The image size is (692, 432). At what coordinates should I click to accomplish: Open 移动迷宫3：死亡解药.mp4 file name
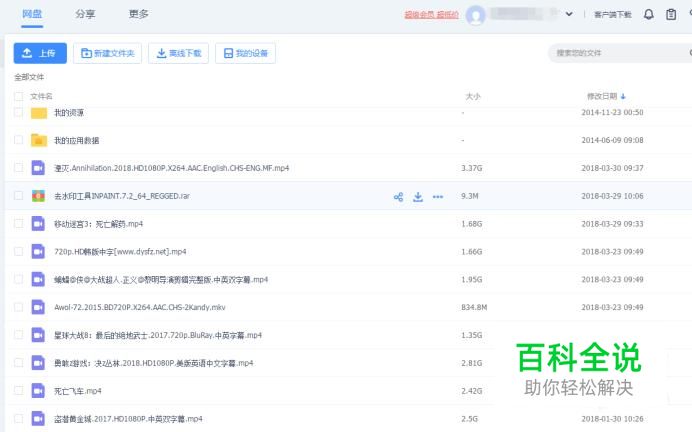click(x=98, y=224)
